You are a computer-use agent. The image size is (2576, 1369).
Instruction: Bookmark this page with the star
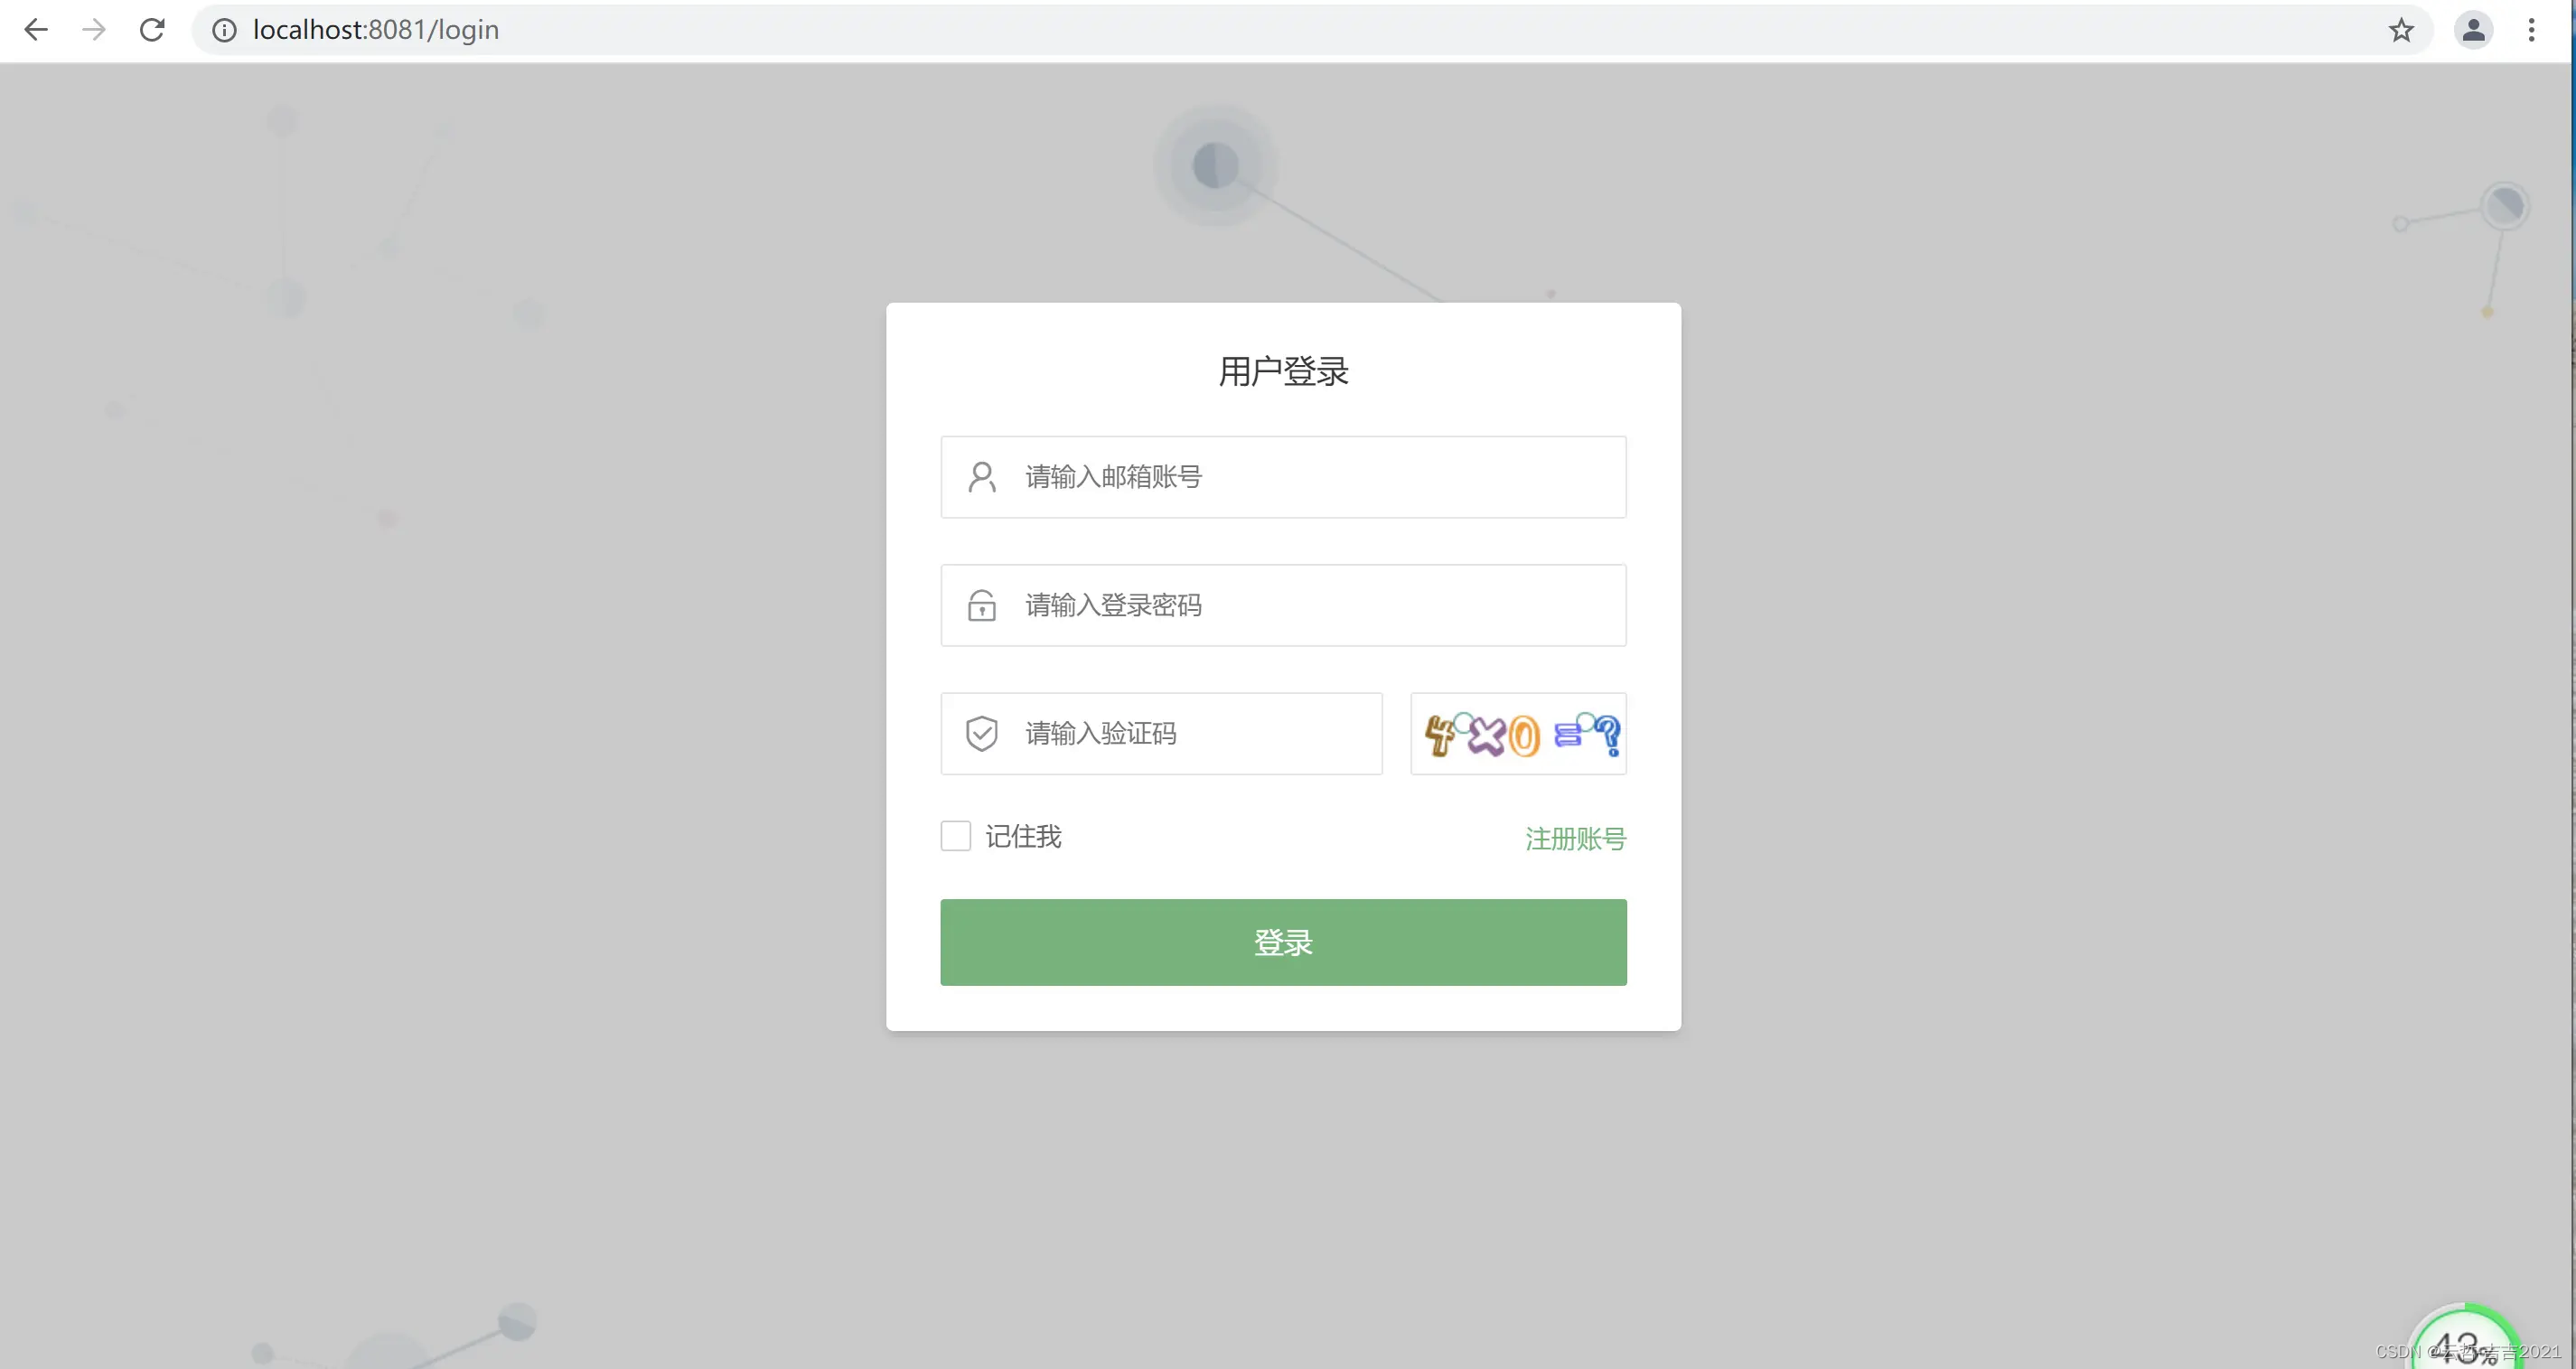click(2401, 30)
